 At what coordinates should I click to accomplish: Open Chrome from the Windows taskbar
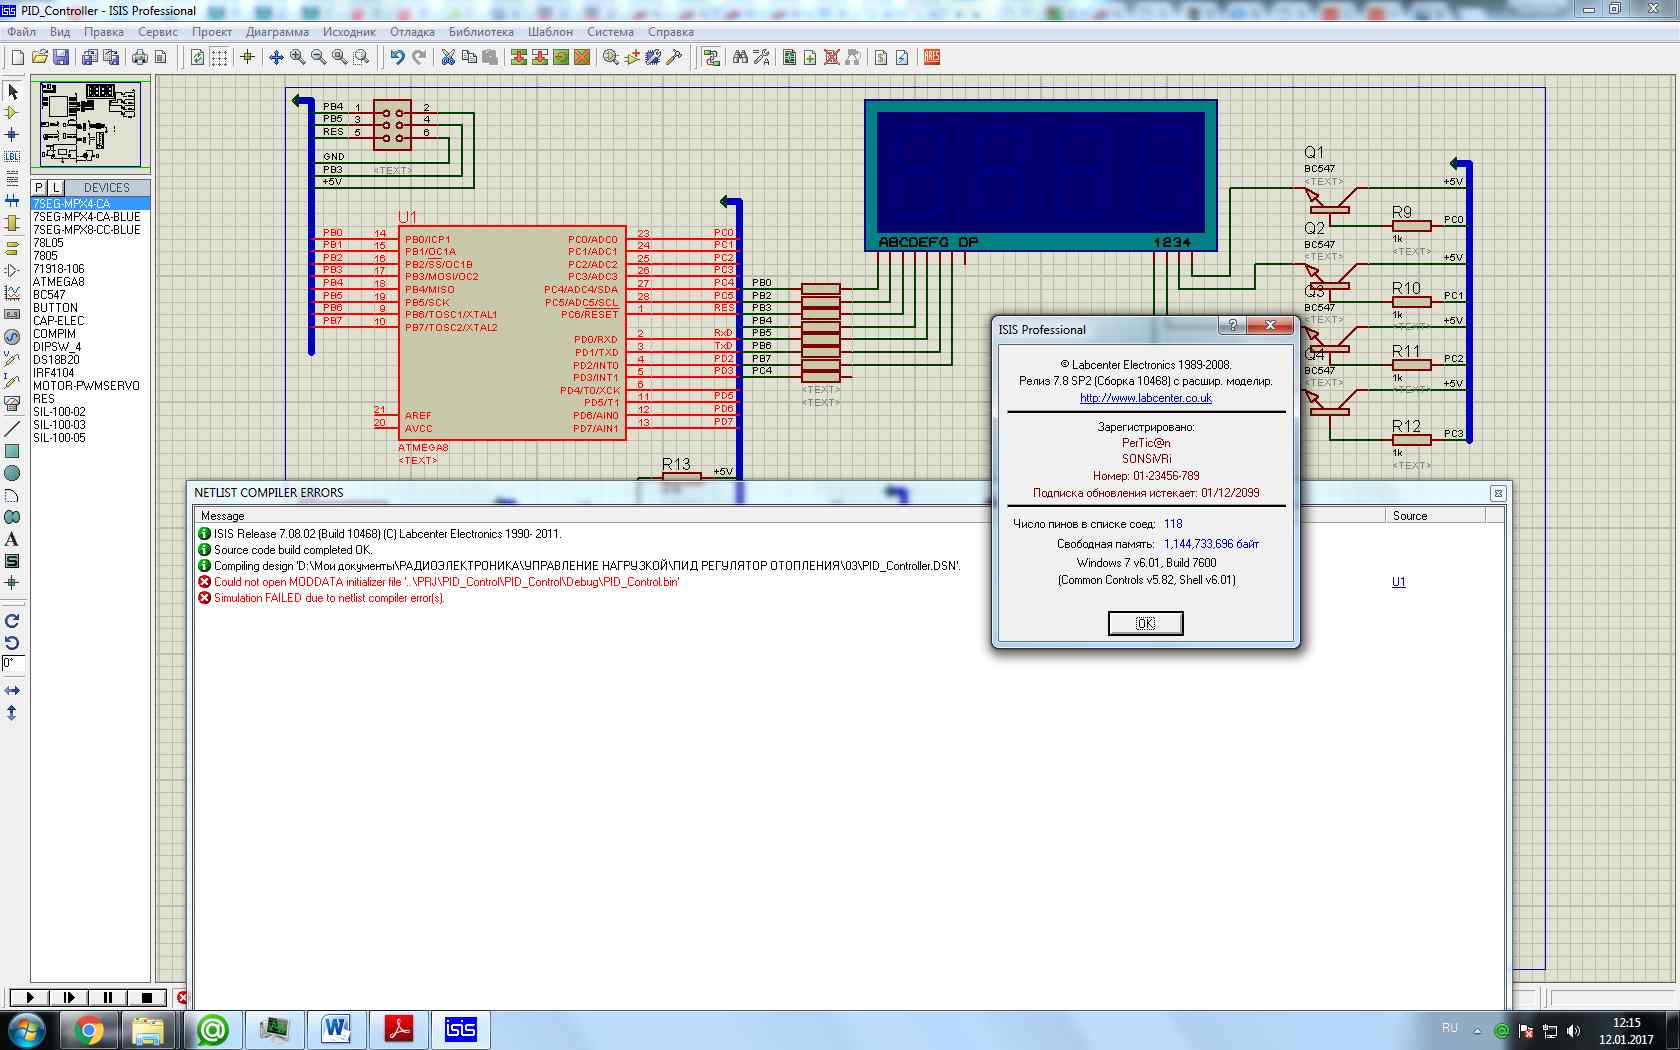[x=89, y=1029]
